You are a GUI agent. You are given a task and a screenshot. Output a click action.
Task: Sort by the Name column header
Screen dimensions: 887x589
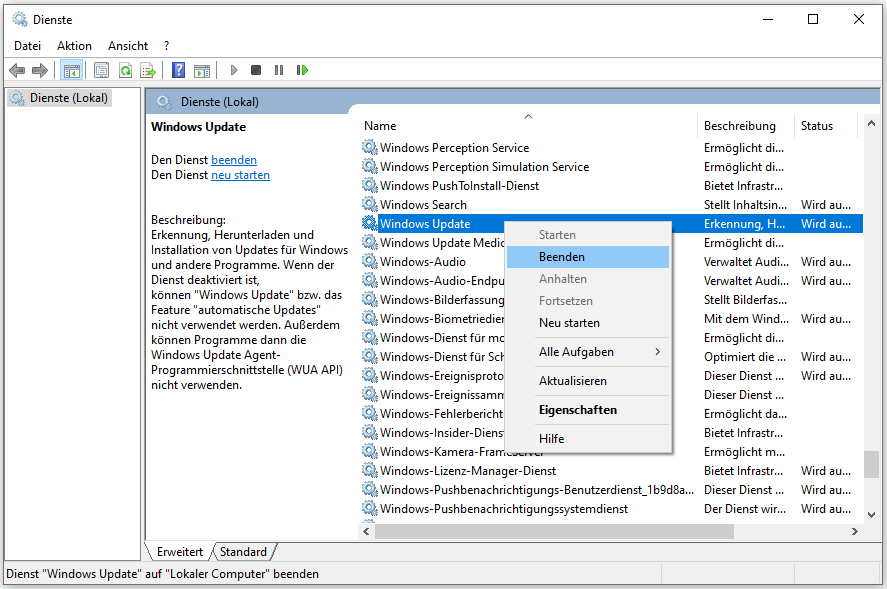528,126
